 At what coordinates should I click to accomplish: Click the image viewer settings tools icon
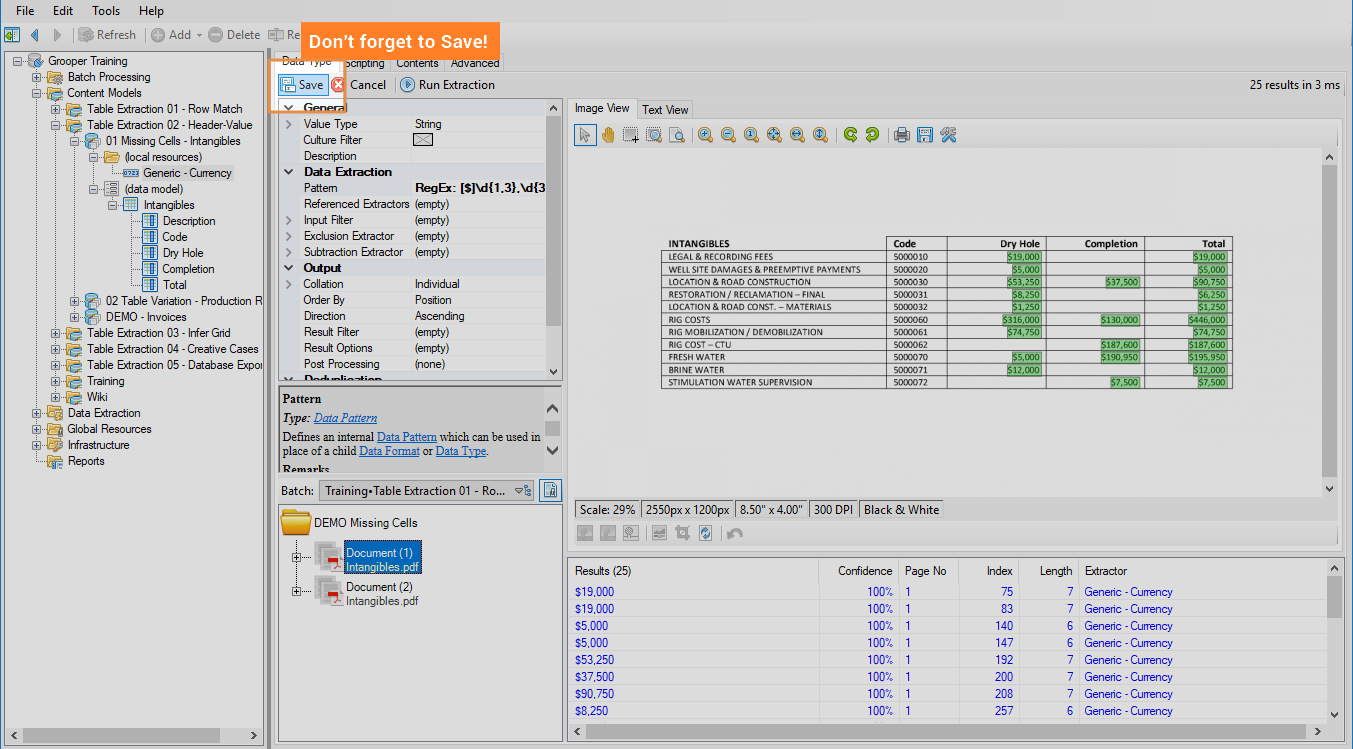point(948,135)
